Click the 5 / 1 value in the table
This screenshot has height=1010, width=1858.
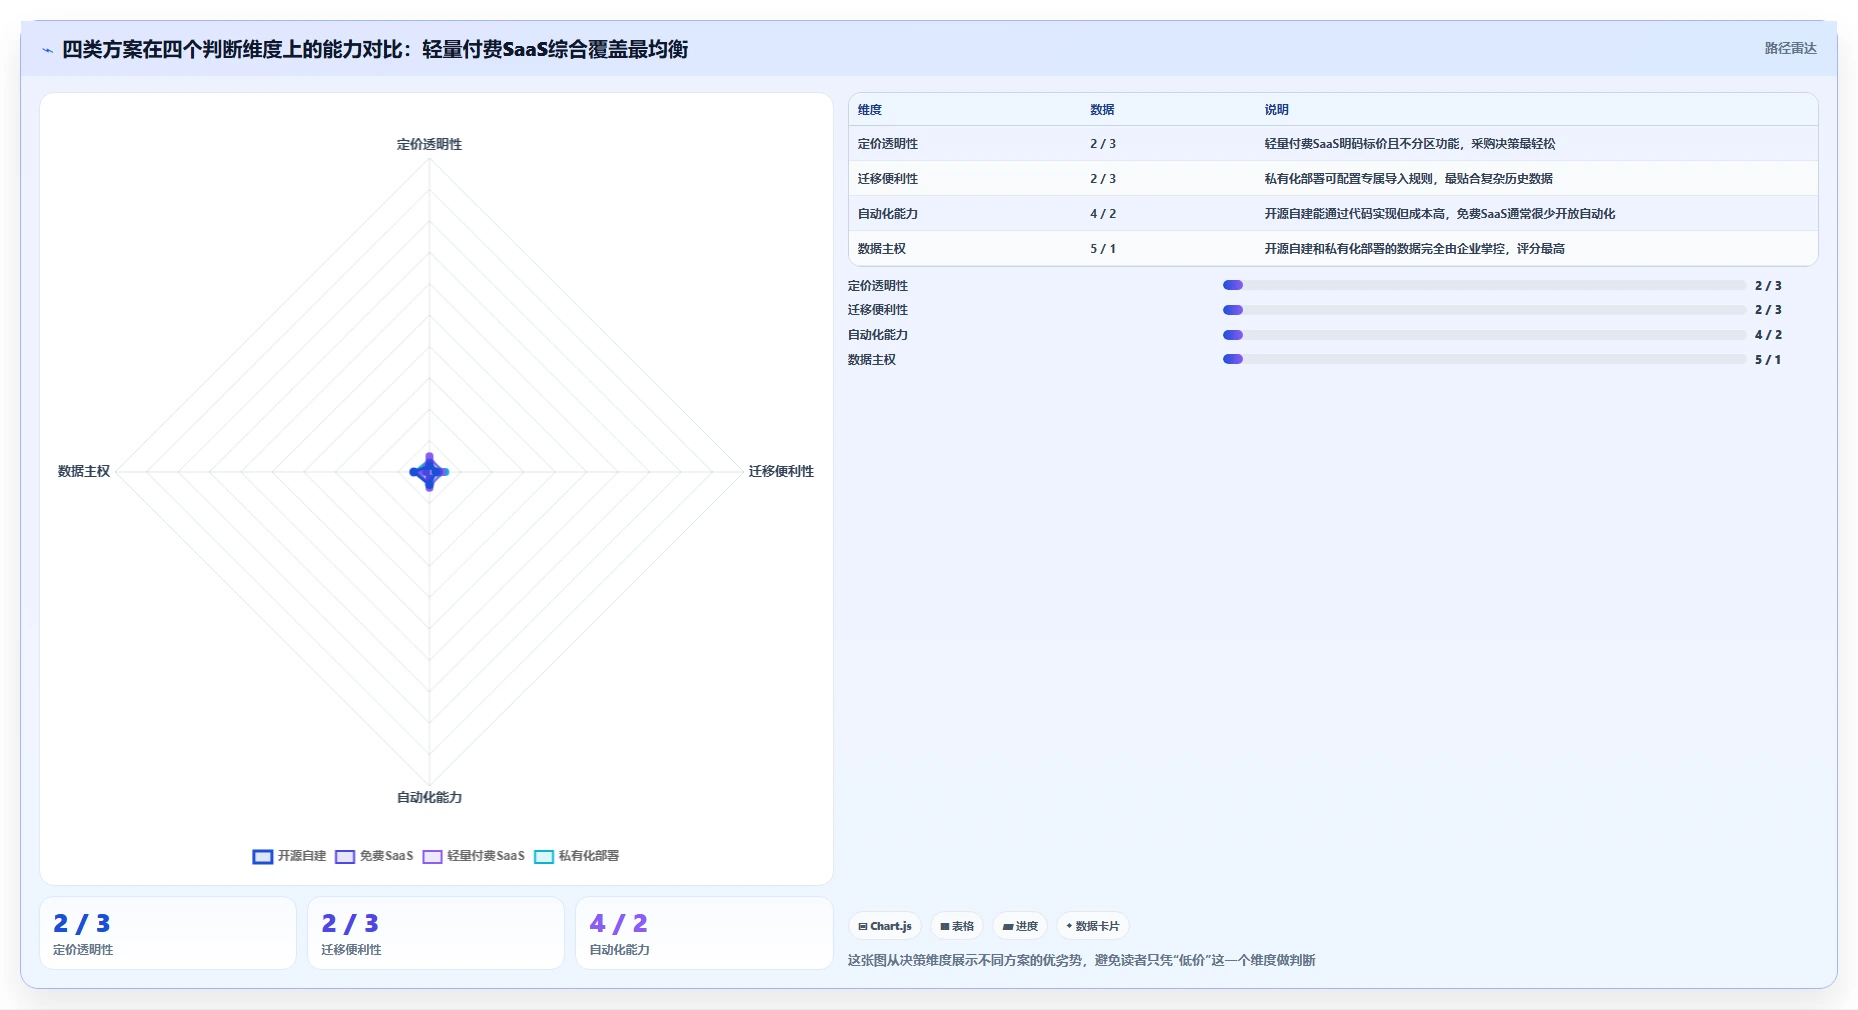(x=1103, y=249)
